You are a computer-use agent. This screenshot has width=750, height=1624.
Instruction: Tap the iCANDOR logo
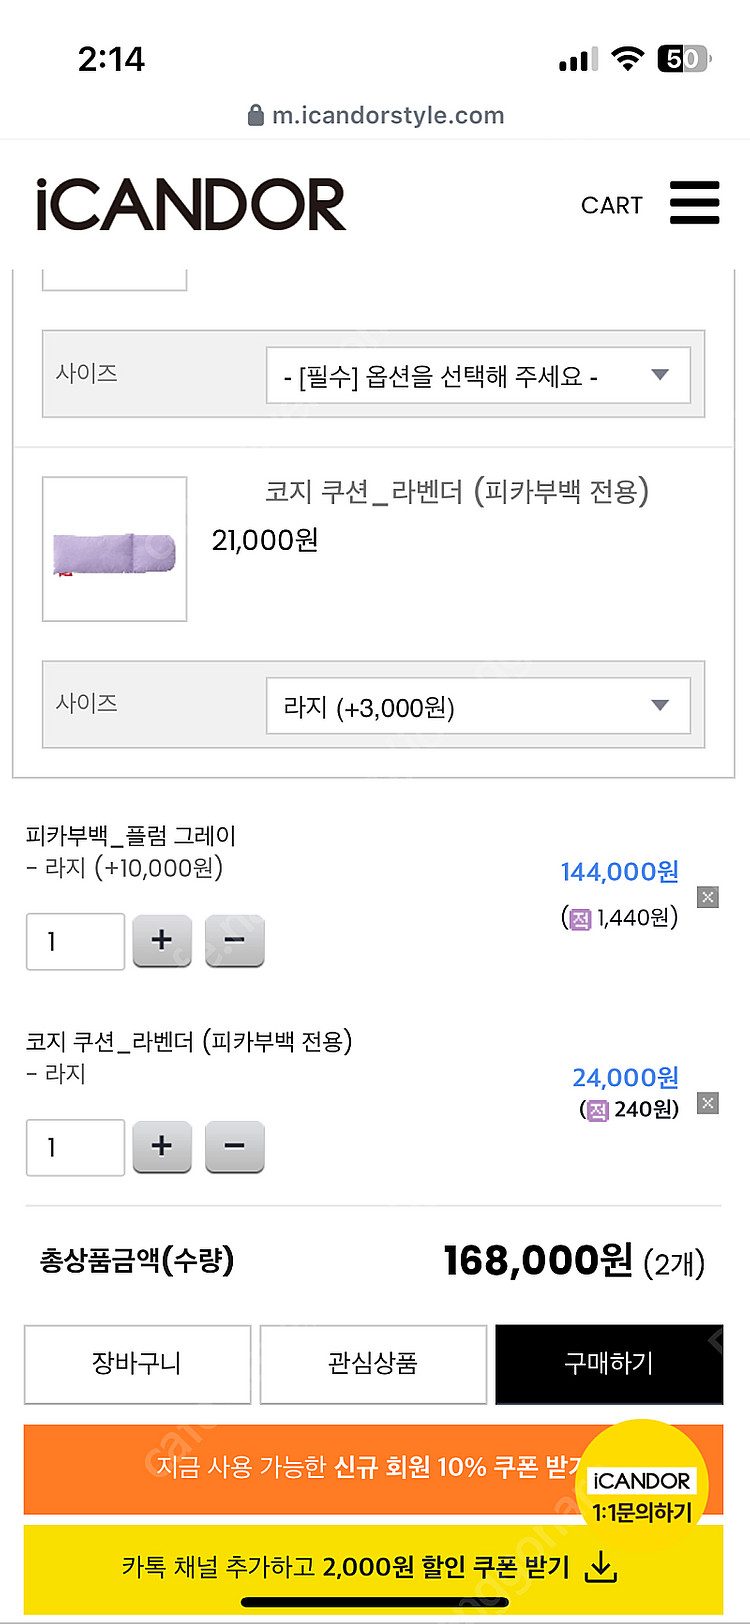coord(190,205)
